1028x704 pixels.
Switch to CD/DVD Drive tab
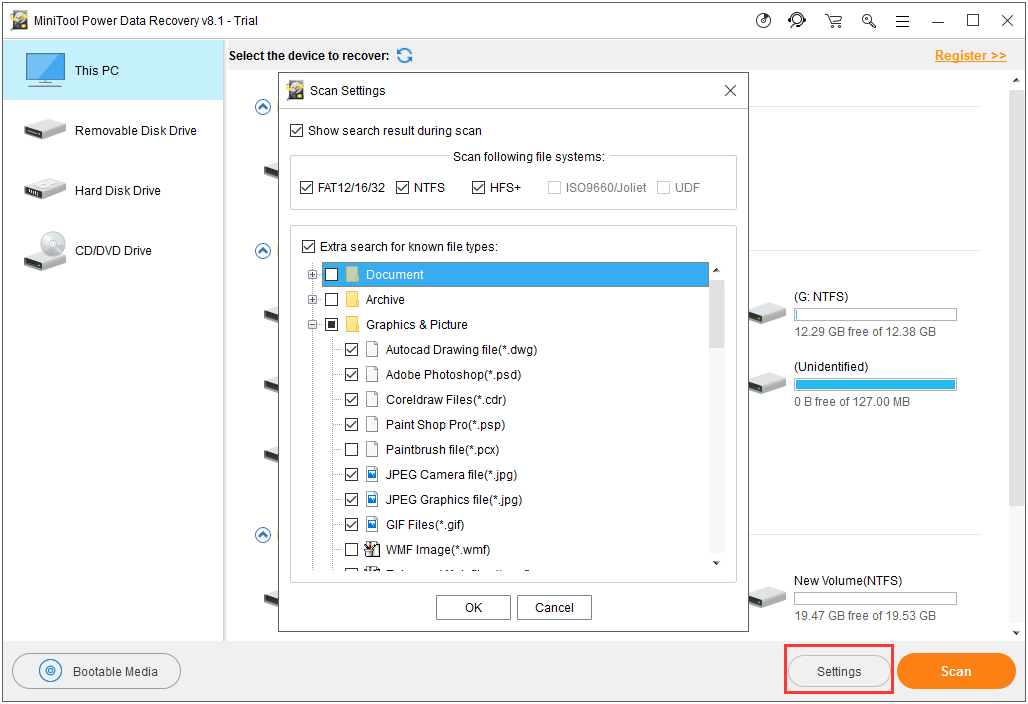pyautogui.click(x=113, y=250)
